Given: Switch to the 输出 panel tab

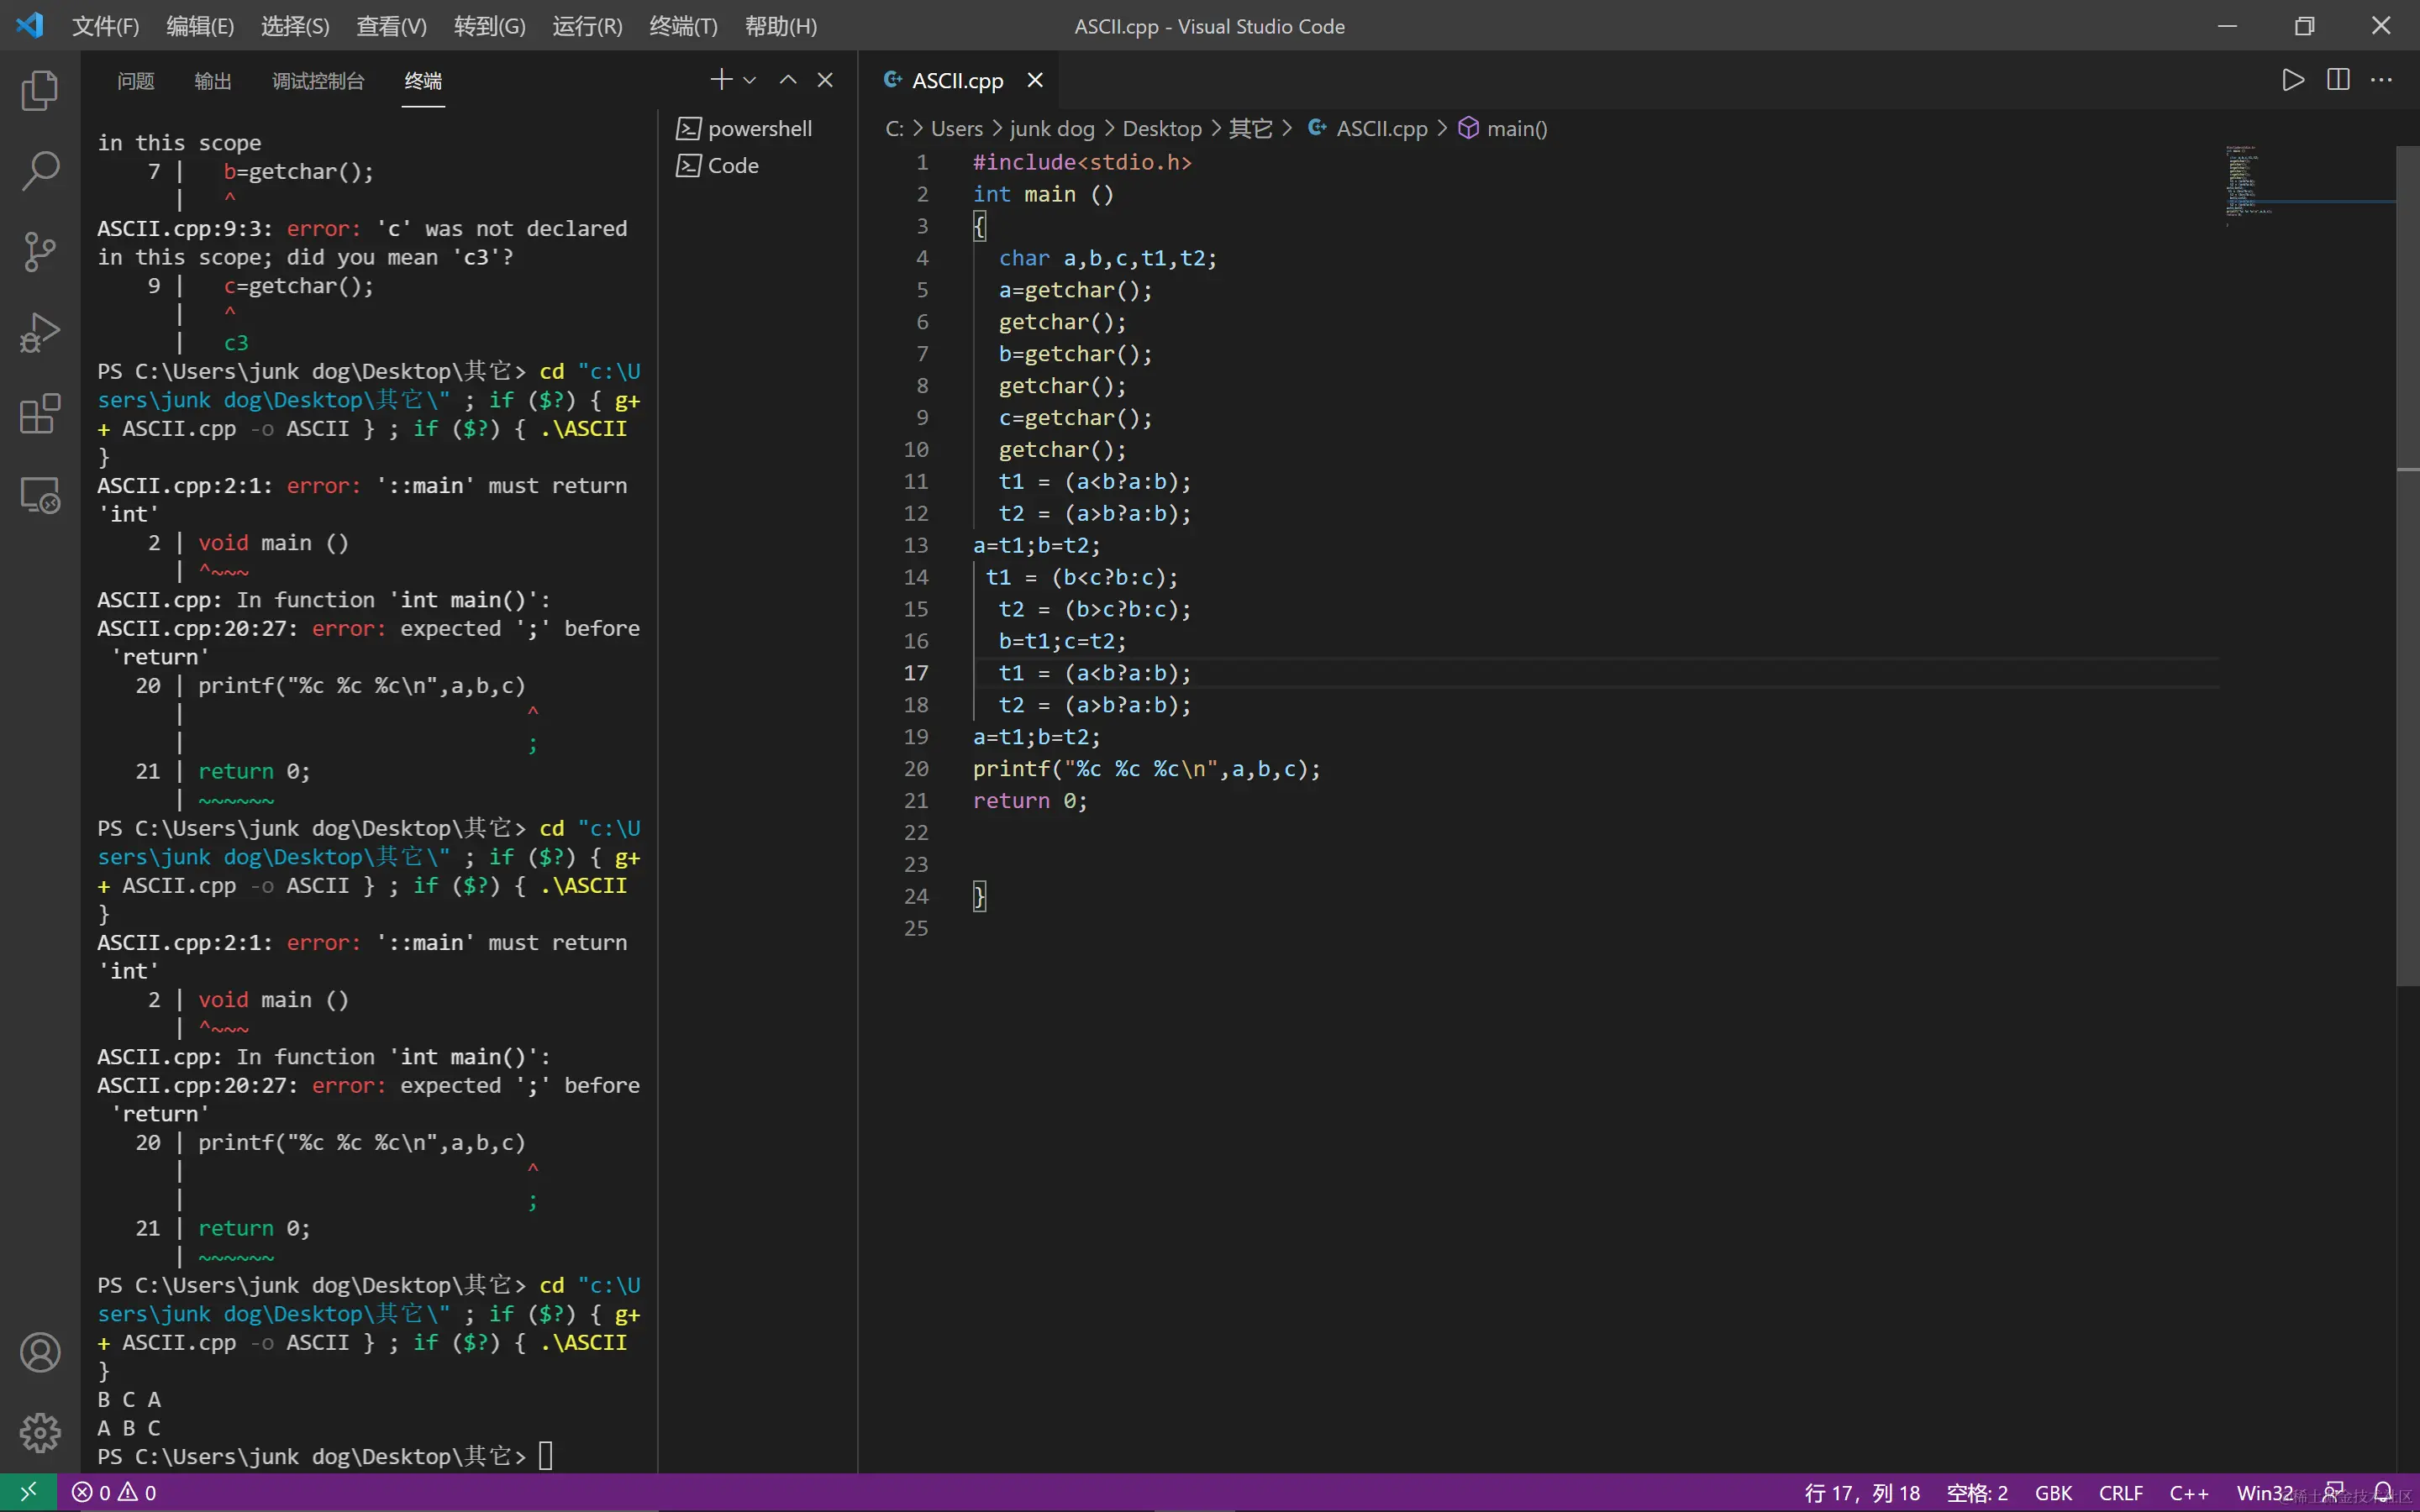Looking at the screenshot, I should coord(212,81).
